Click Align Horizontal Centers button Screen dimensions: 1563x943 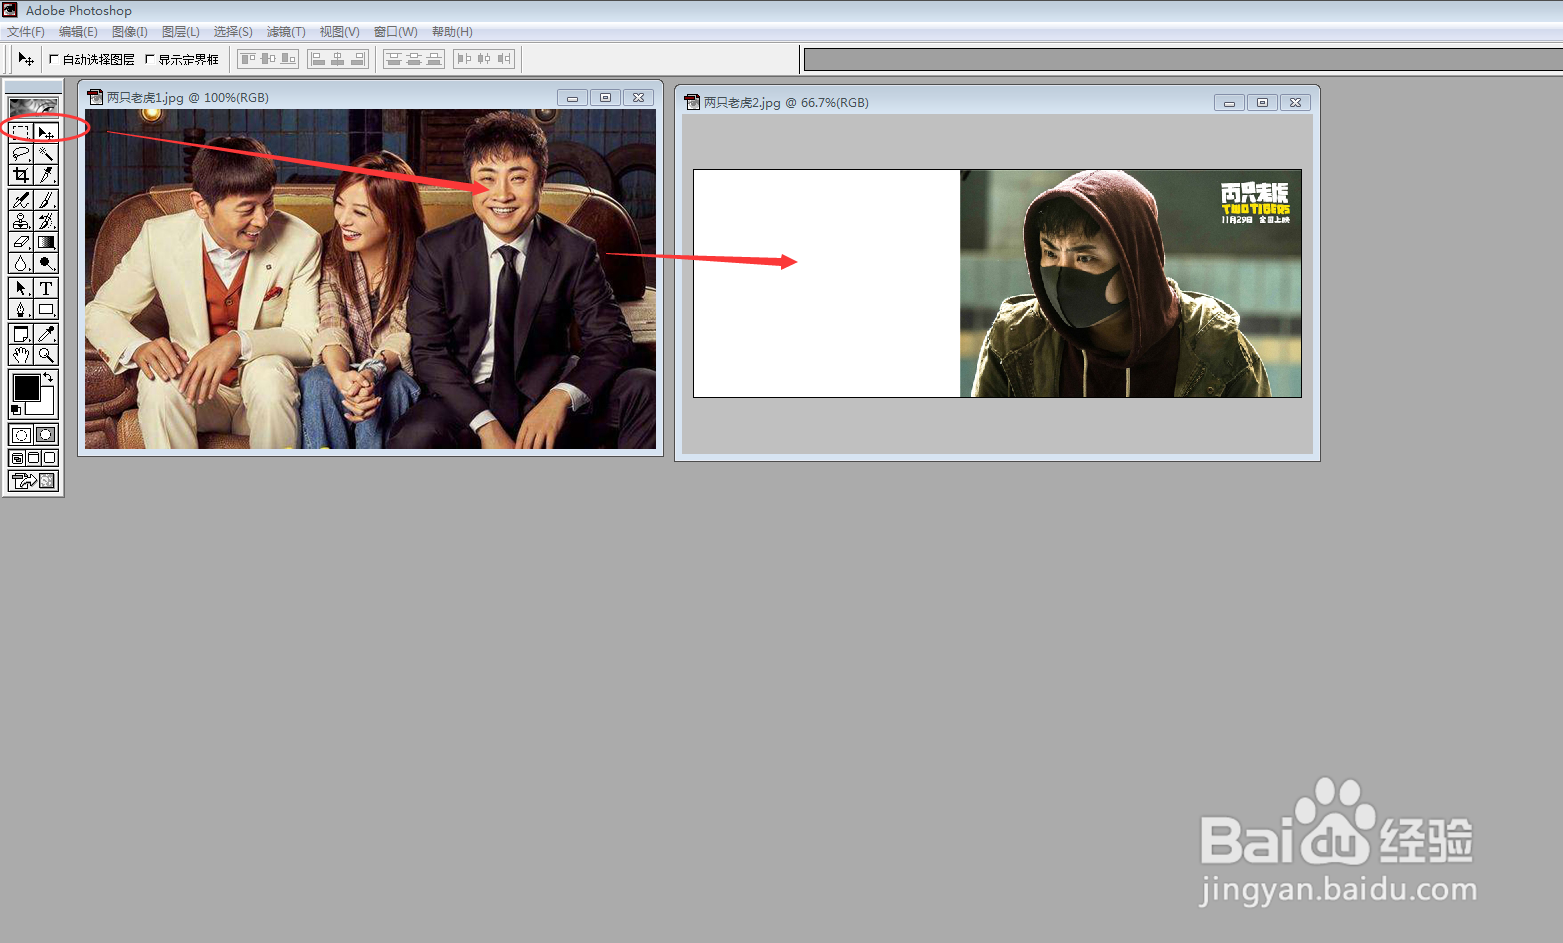coord(338,59)
